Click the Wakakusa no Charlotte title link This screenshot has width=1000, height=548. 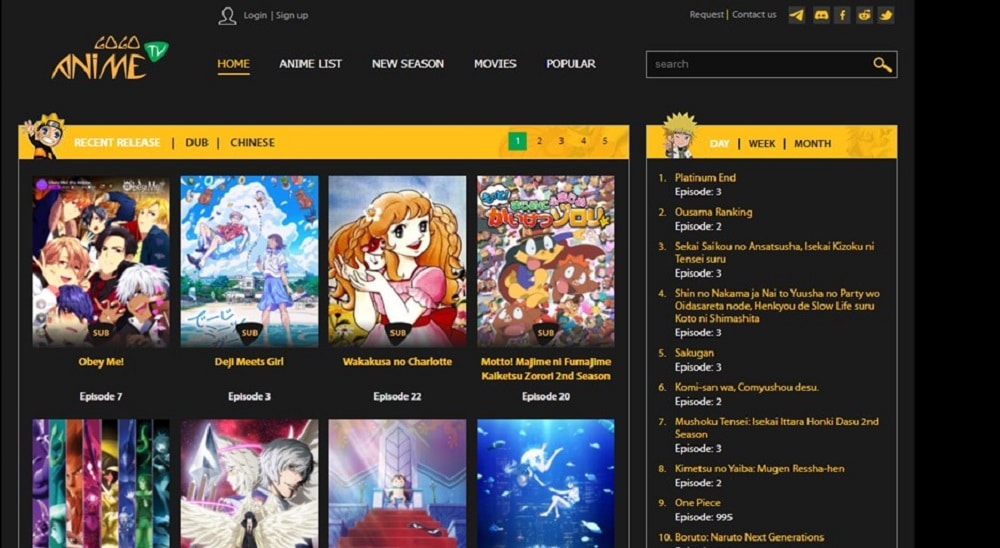pos(397,362)
